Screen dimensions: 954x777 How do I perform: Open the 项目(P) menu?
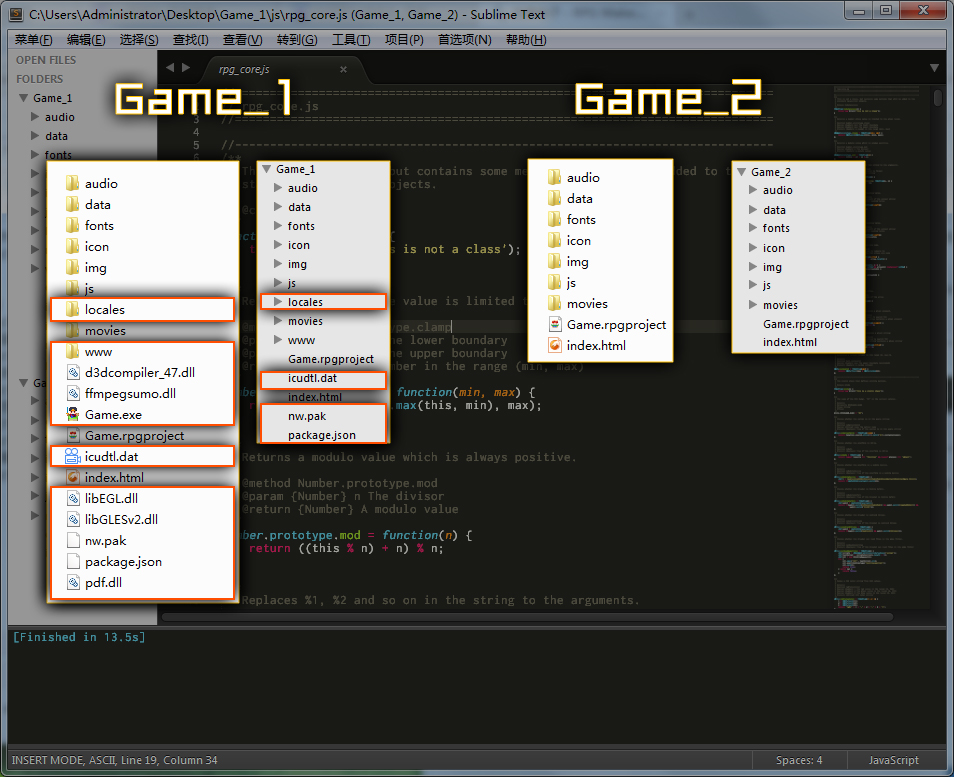pos(404,40)
